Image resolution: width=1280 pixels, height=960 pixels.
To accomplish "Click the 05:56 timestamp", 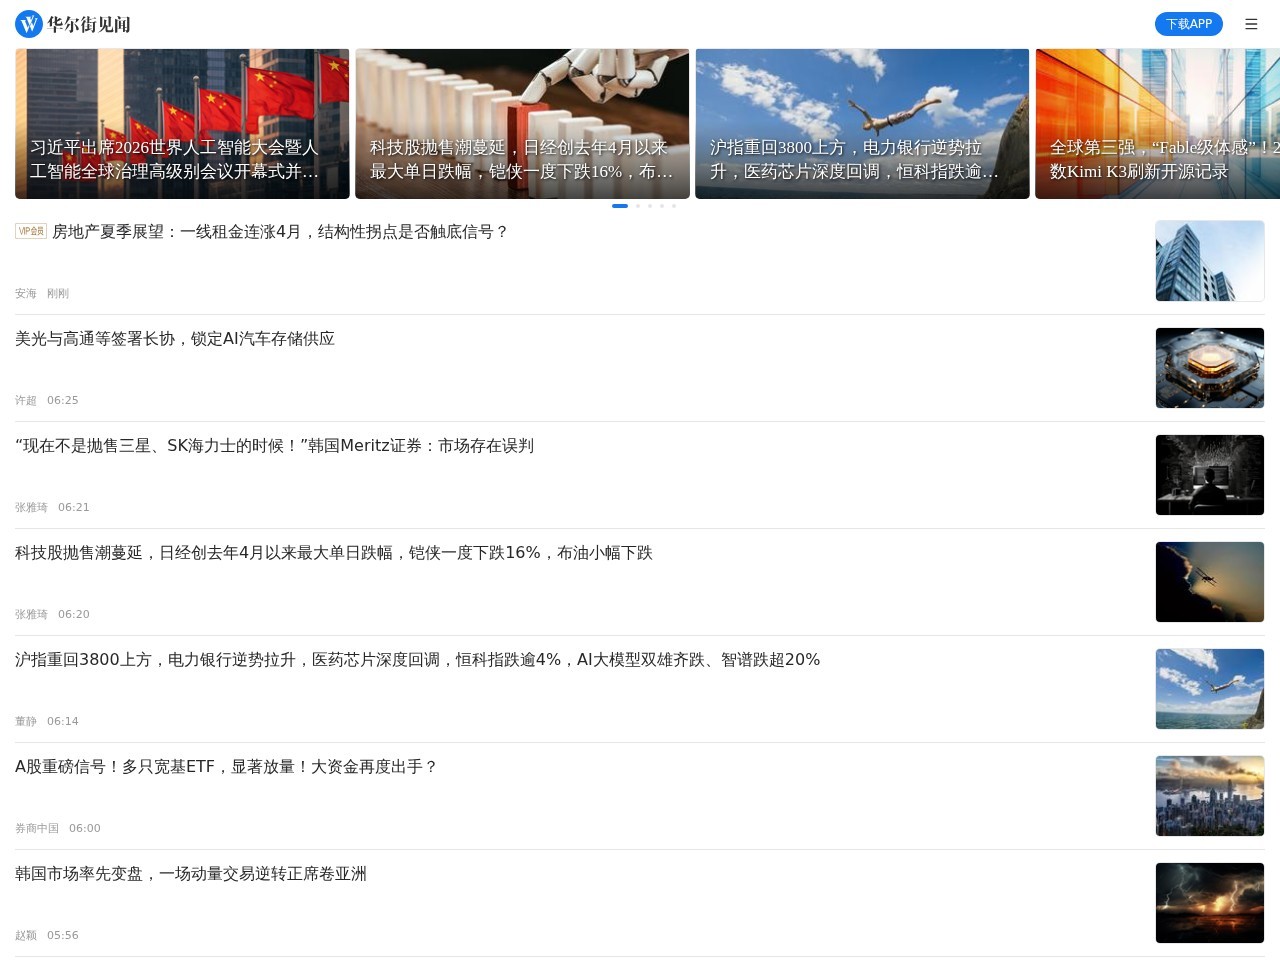I will tap(63, 935).
